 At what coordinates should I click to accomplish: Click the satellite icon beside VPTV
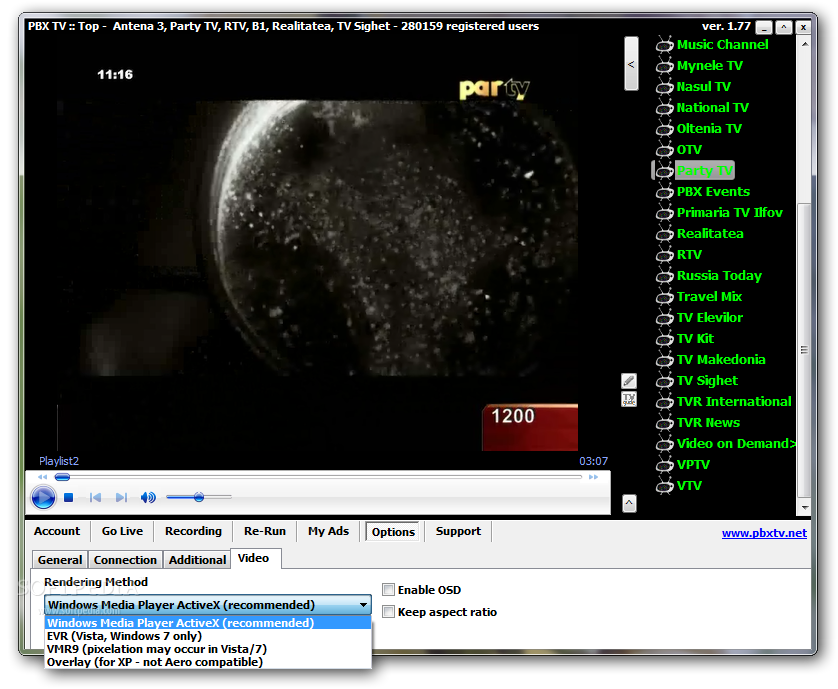point(664,465)
